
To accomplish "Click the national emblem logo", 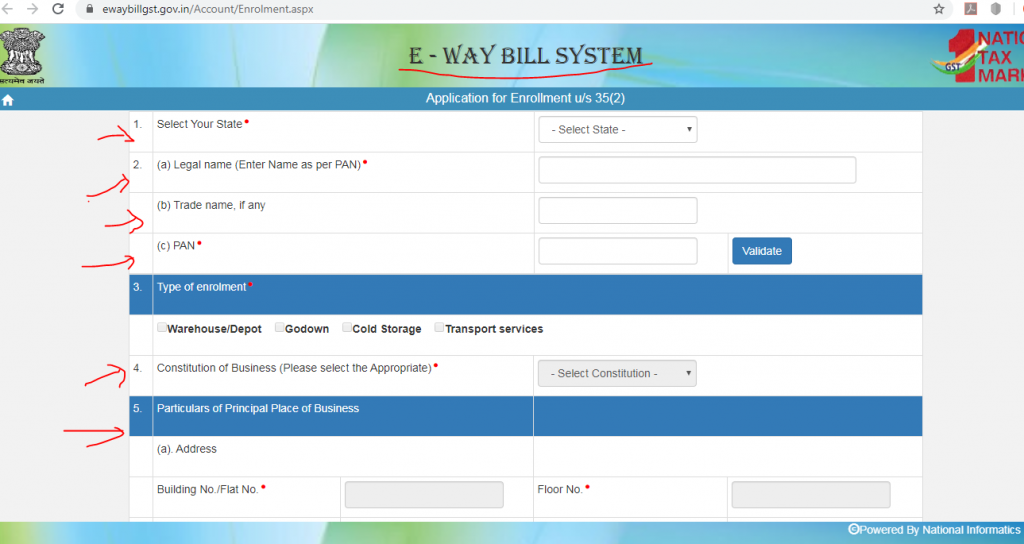I will (x=22, y=56).
